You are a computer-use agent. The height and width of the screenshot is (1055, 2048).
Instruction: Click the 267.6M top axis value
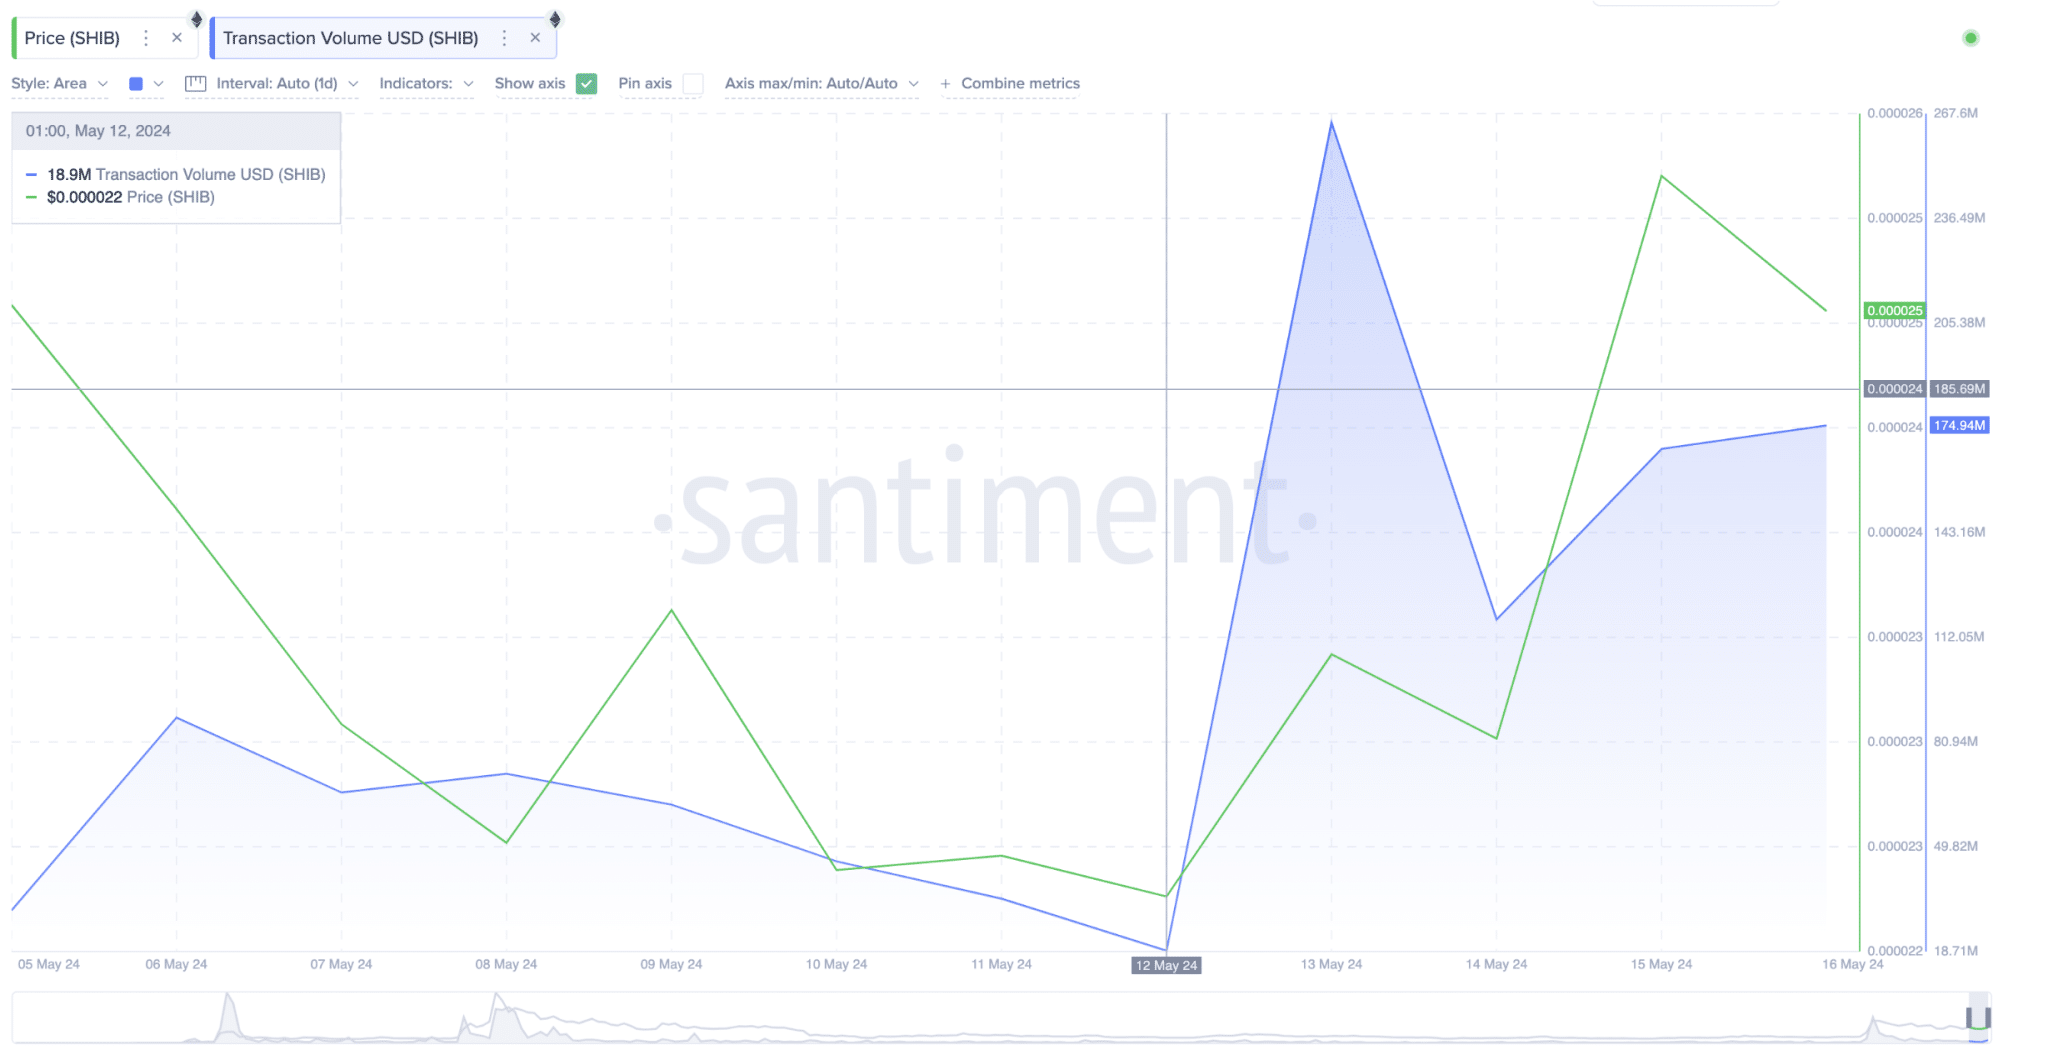point(1955,113)
